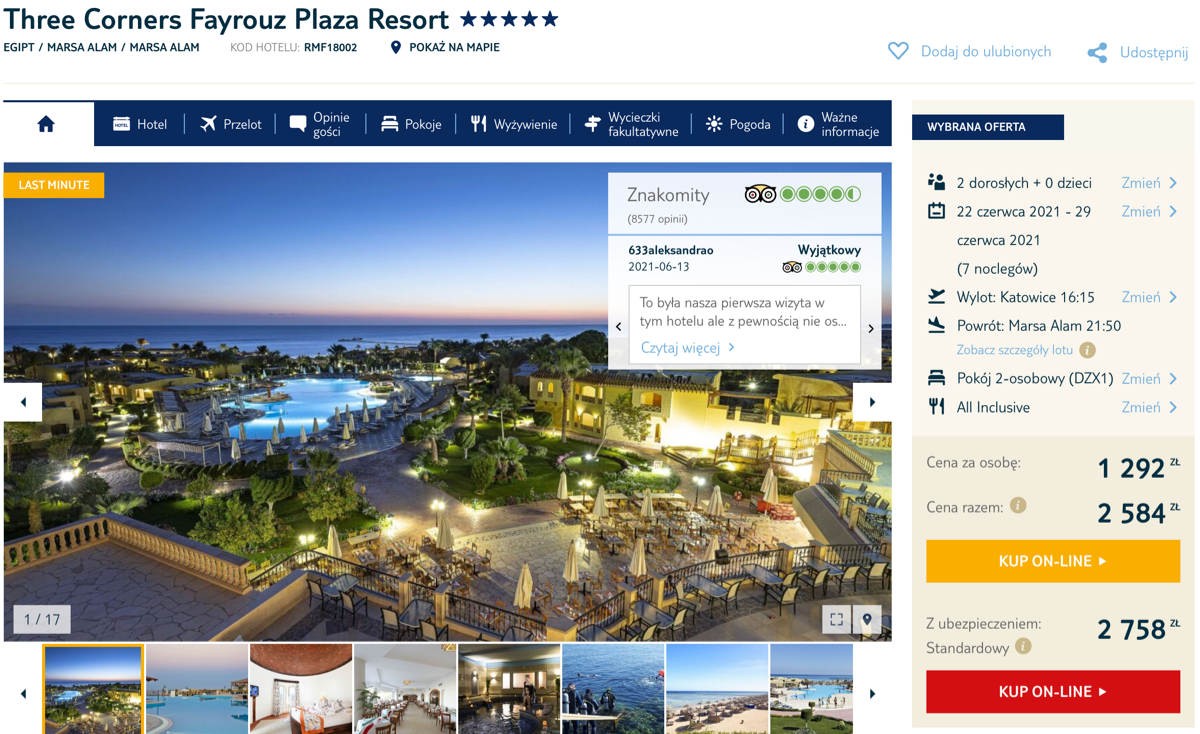The width and height of the screenshot is (1200, 734).
Task: Click Czytaj więcej in the review
Action: coord(688,347)
